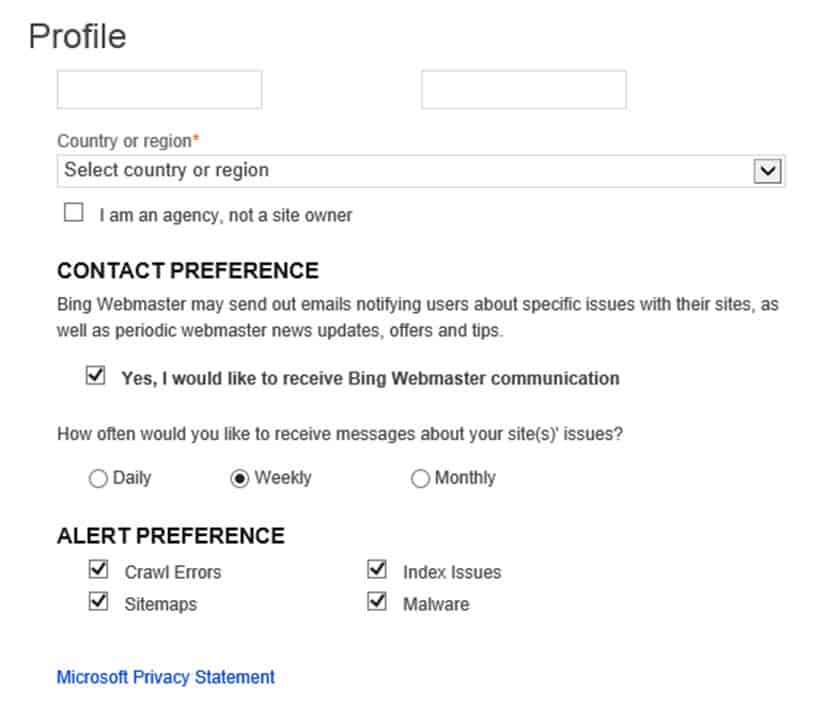The height and width of the screenshot is (714, 834).
Task: Click the first empty name input box
Action: [160, 89]
